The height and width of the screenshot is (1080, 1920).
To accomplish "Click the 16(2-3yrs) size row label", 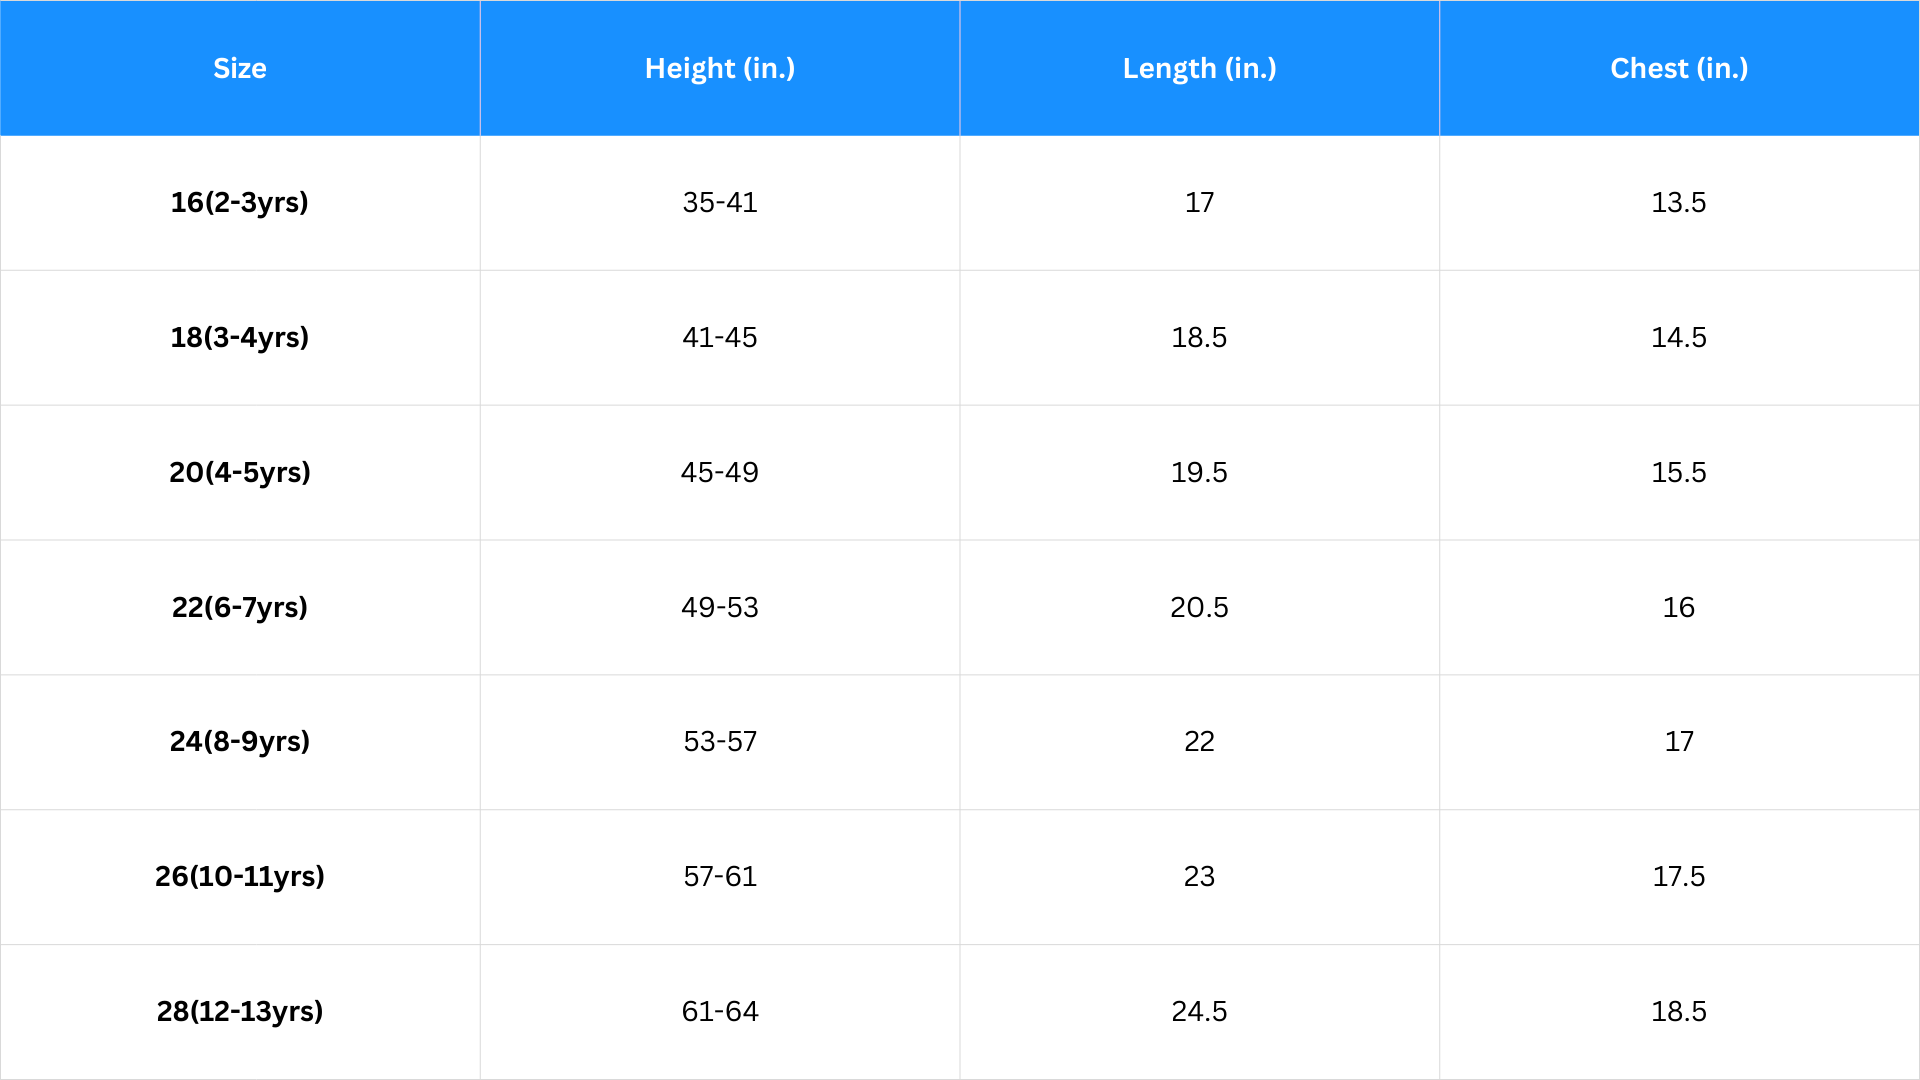I will (240, 202).
